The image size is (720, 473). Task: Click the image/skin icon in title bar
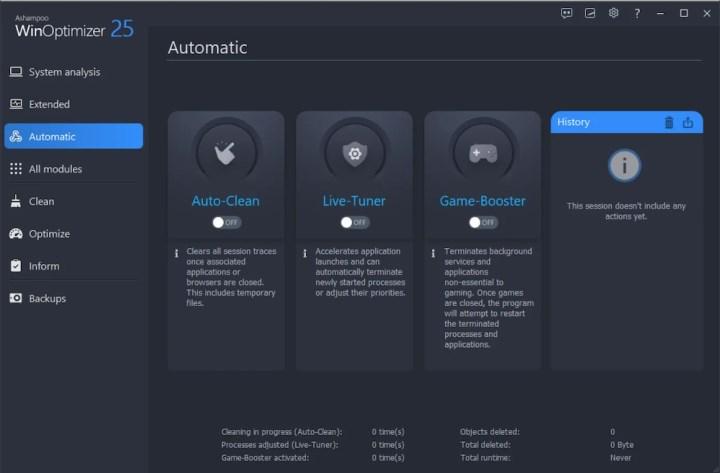pyautogui.click(x=590, y=13)
